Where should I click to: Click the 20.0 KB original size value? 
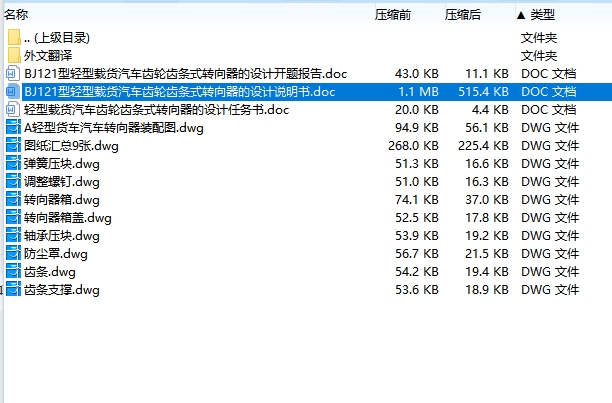(416, 110)
